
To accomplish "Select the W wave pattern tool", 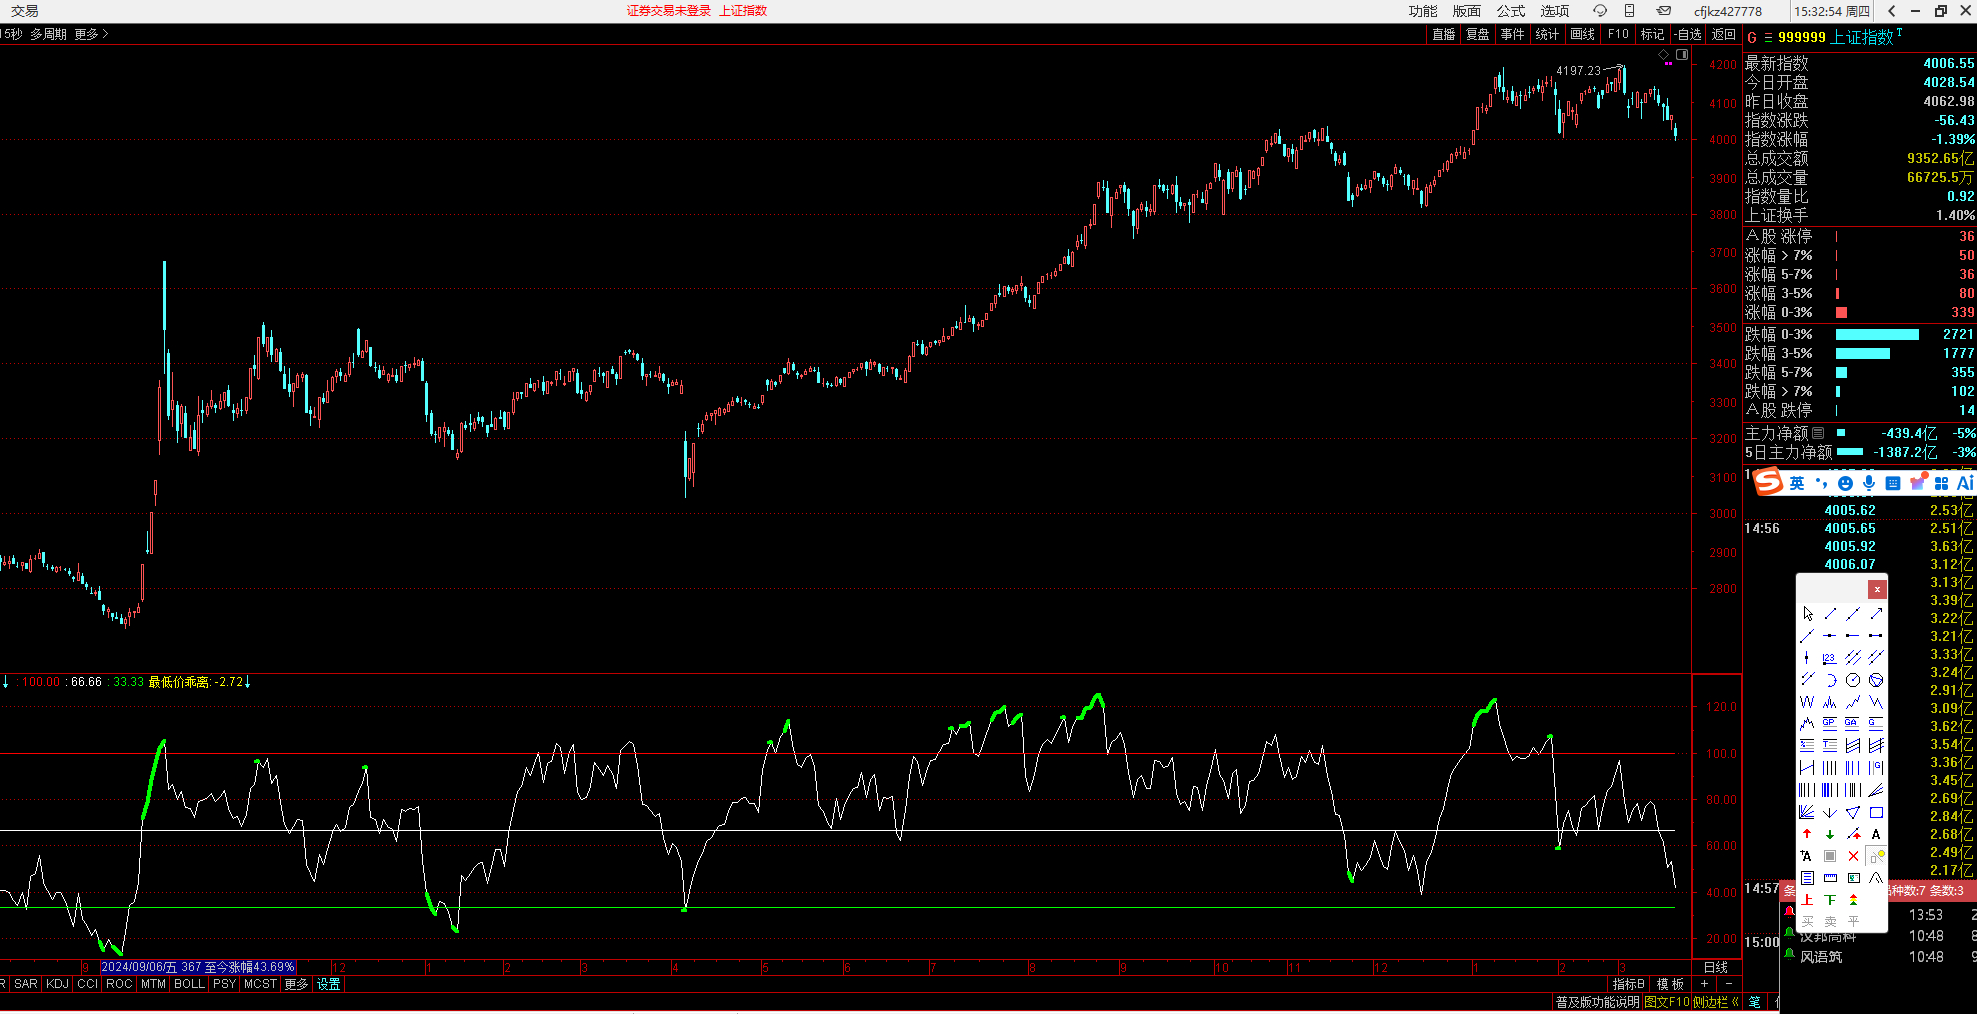I will point(1807,701).
